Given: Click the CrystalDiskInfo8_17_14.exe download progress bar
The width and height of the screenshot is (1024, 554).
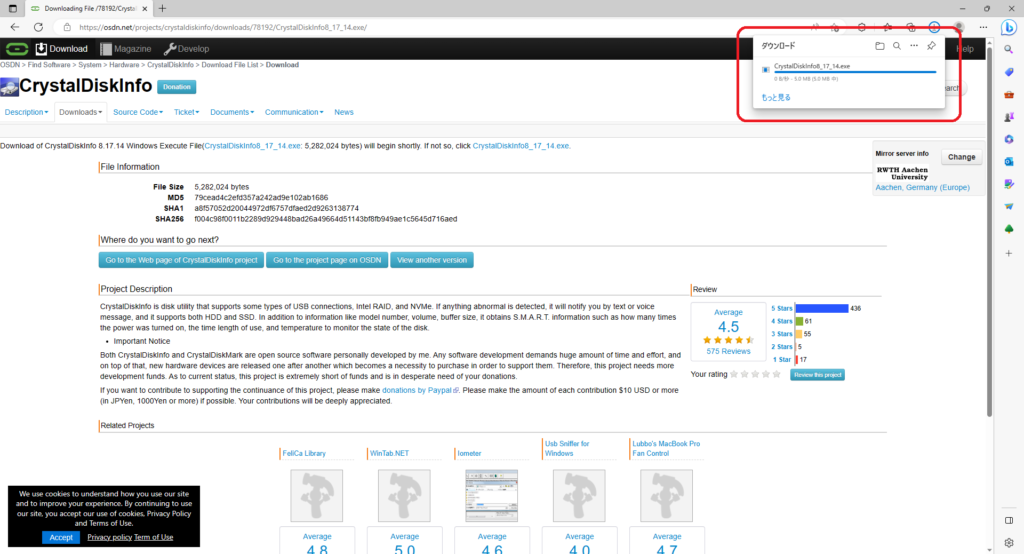Looking at the screenshot, I should pyautogui.click(x=854, y=72).
